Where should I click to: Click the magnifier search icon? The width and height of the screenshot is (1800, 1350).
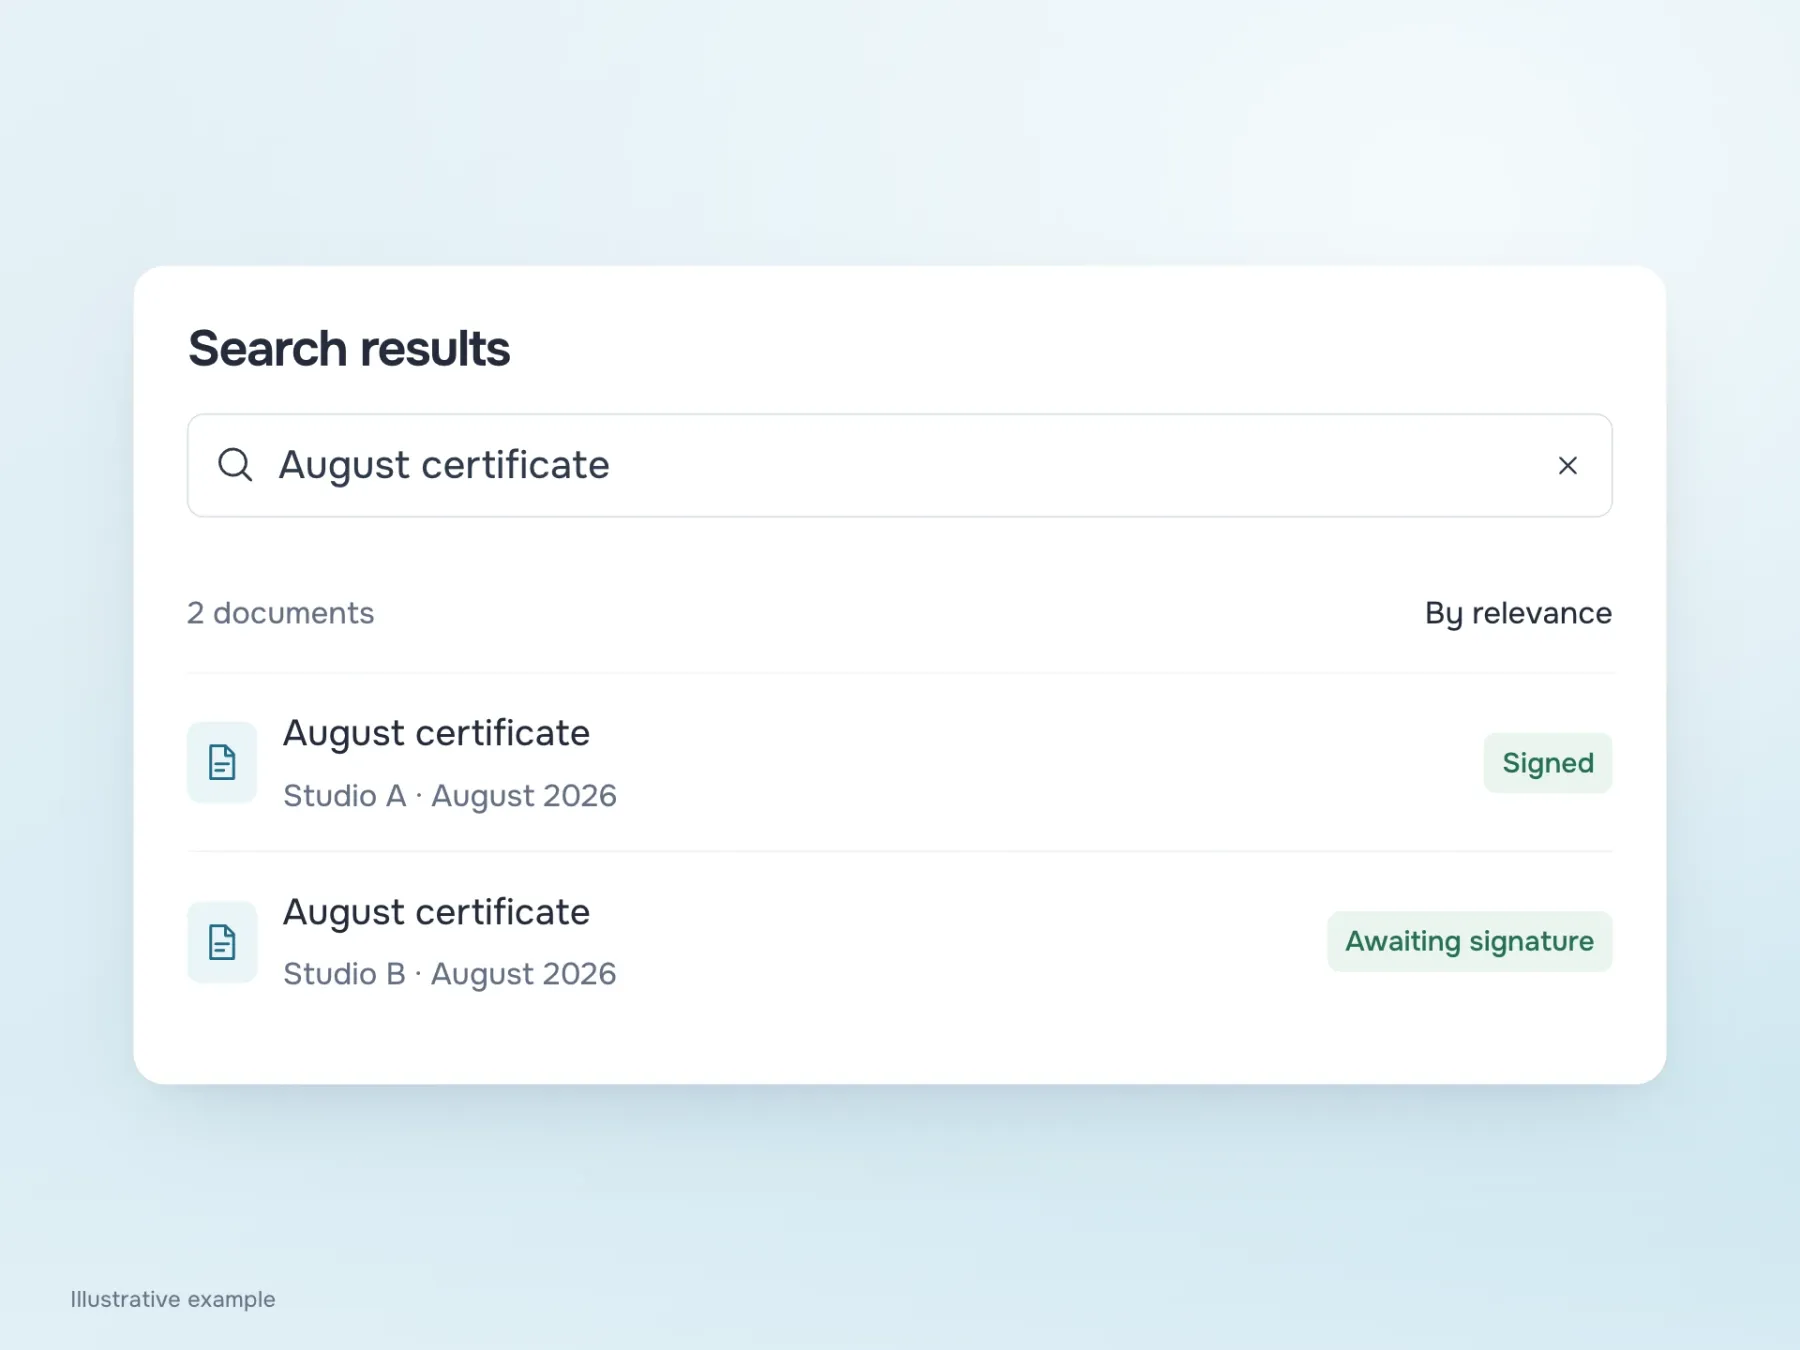[x=235, y=465]
